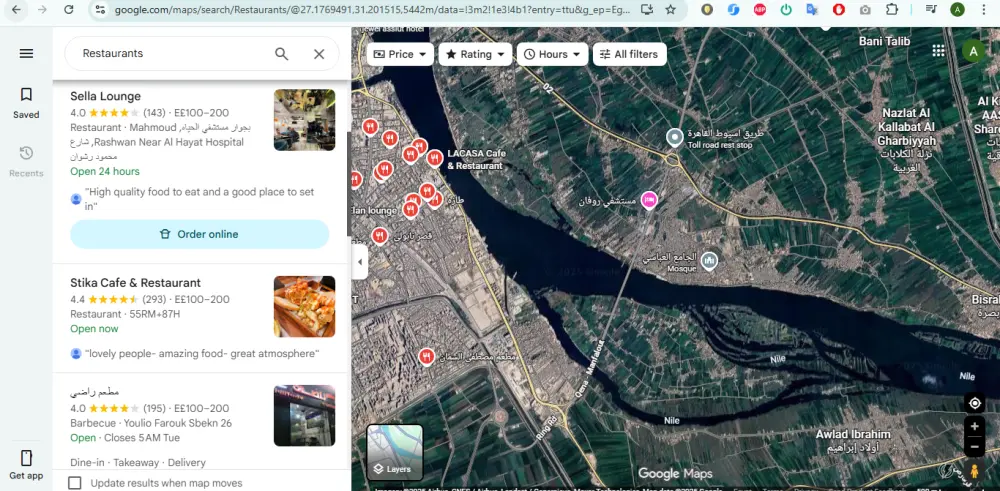Click the browser address bar URL
Viewport: 1000px width, 491px height.
point(372,10)
